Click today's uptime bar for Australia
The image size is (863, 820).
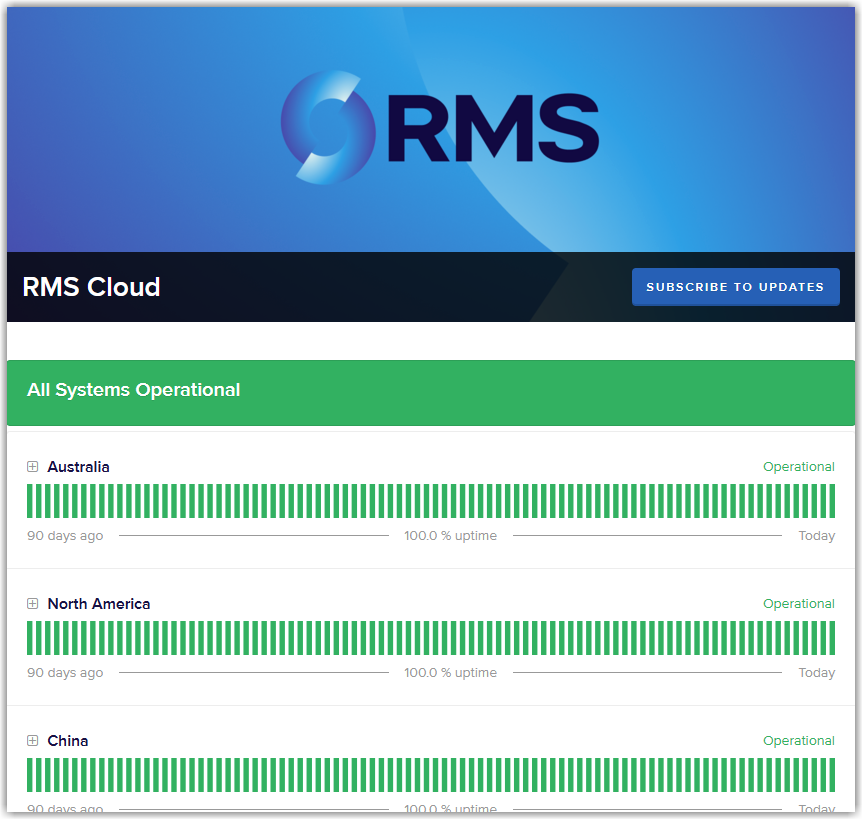click(x=832, y=501)
